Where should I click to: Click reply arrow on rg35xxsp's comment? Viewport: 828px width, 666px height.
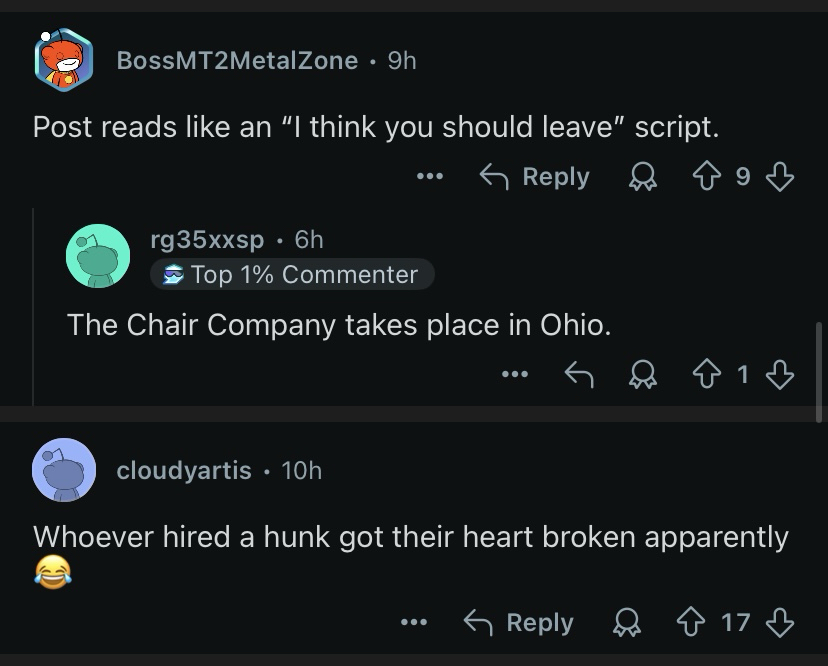click(578, 375)
